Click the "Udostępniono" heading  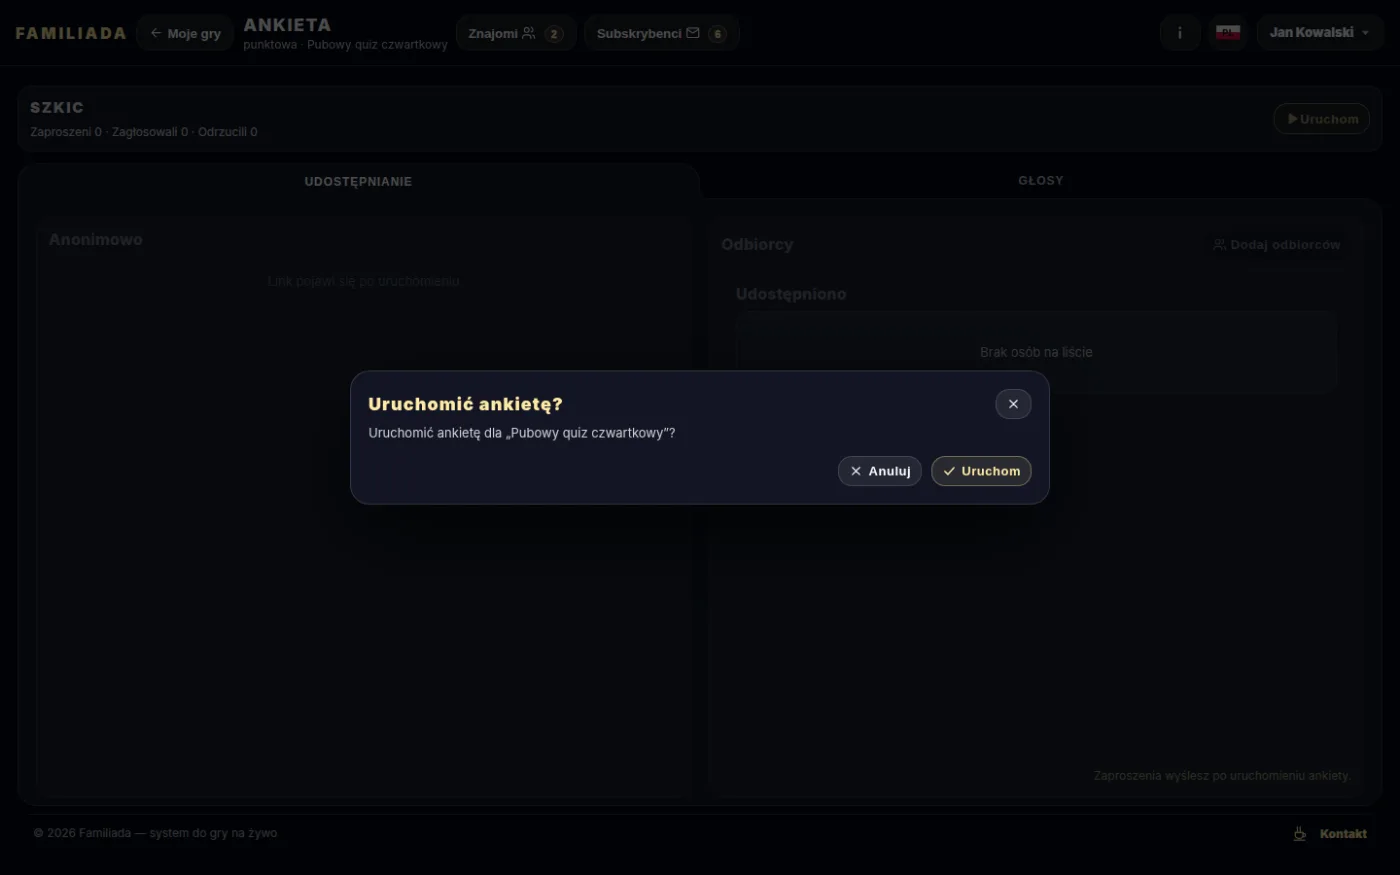[791, 294]
